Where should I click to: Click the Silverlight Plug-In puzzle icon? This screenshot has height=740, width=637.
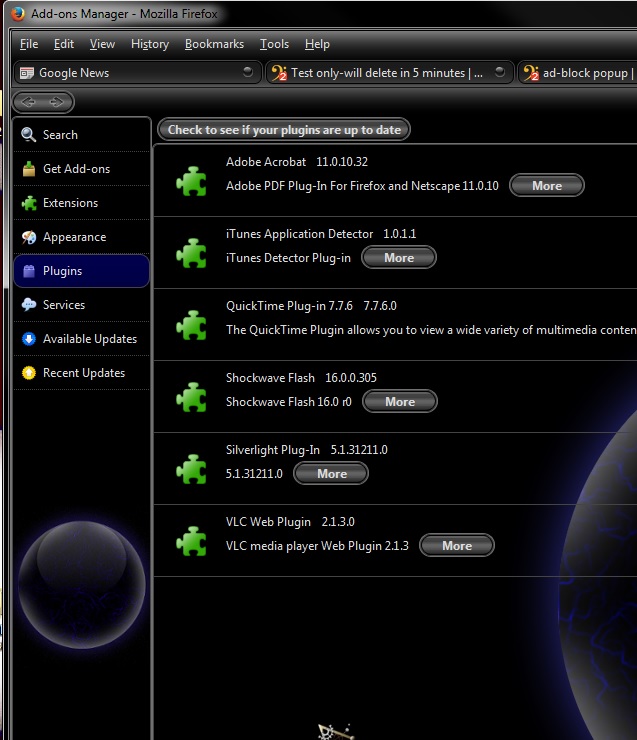pos(191,469)
